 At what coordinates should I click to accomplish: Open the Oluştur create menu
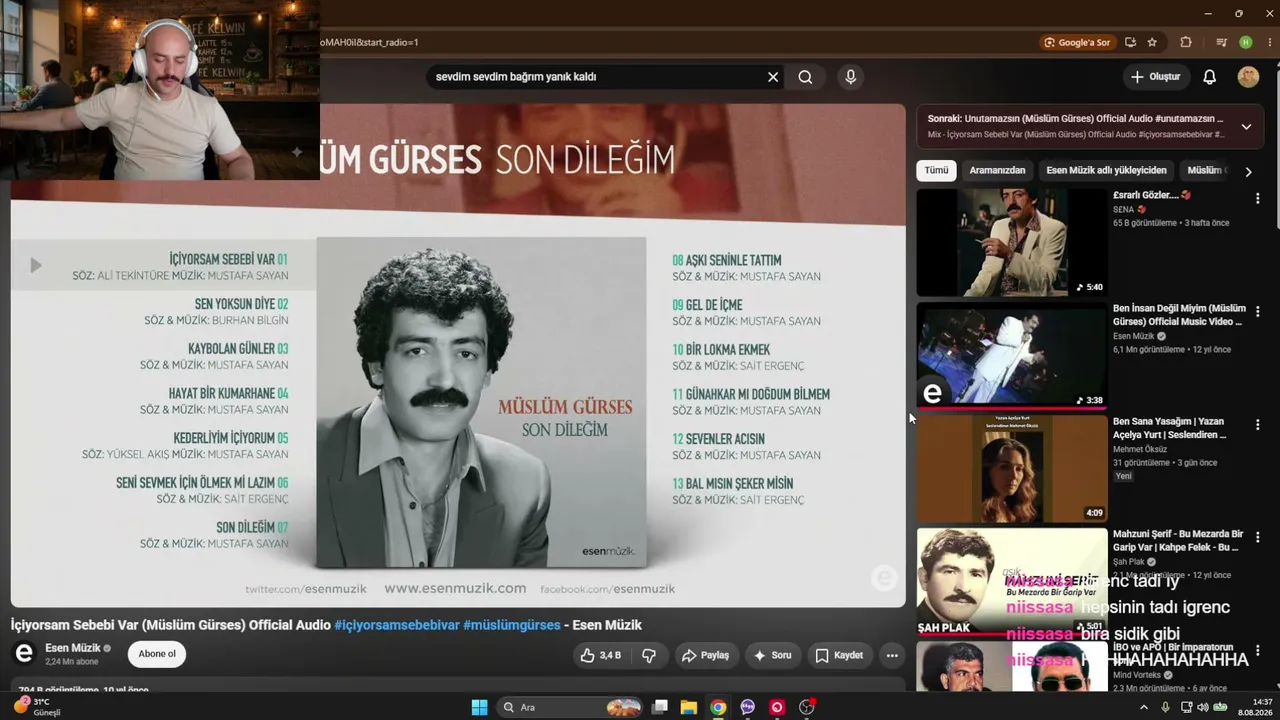coord(1156,77)
